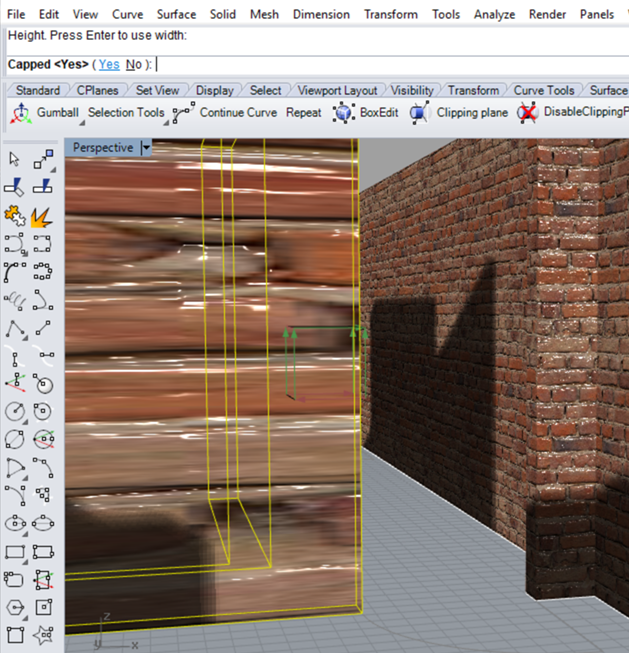
Task: Open the Surface menu
Action: click(x=176, y=14)
